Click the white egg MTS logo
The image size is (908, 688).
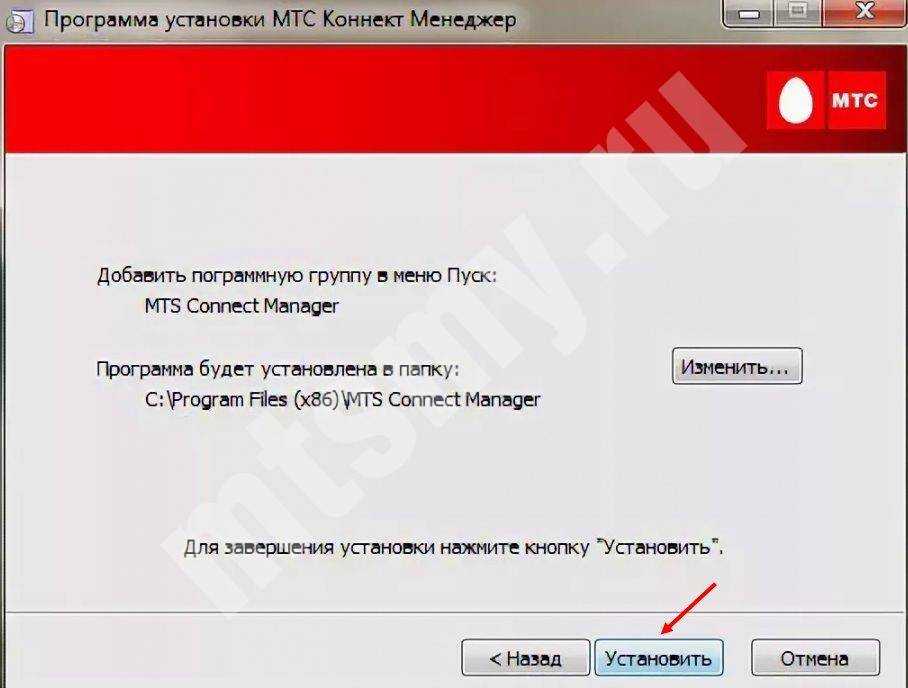pyautogui.click(x=795, y=100)
